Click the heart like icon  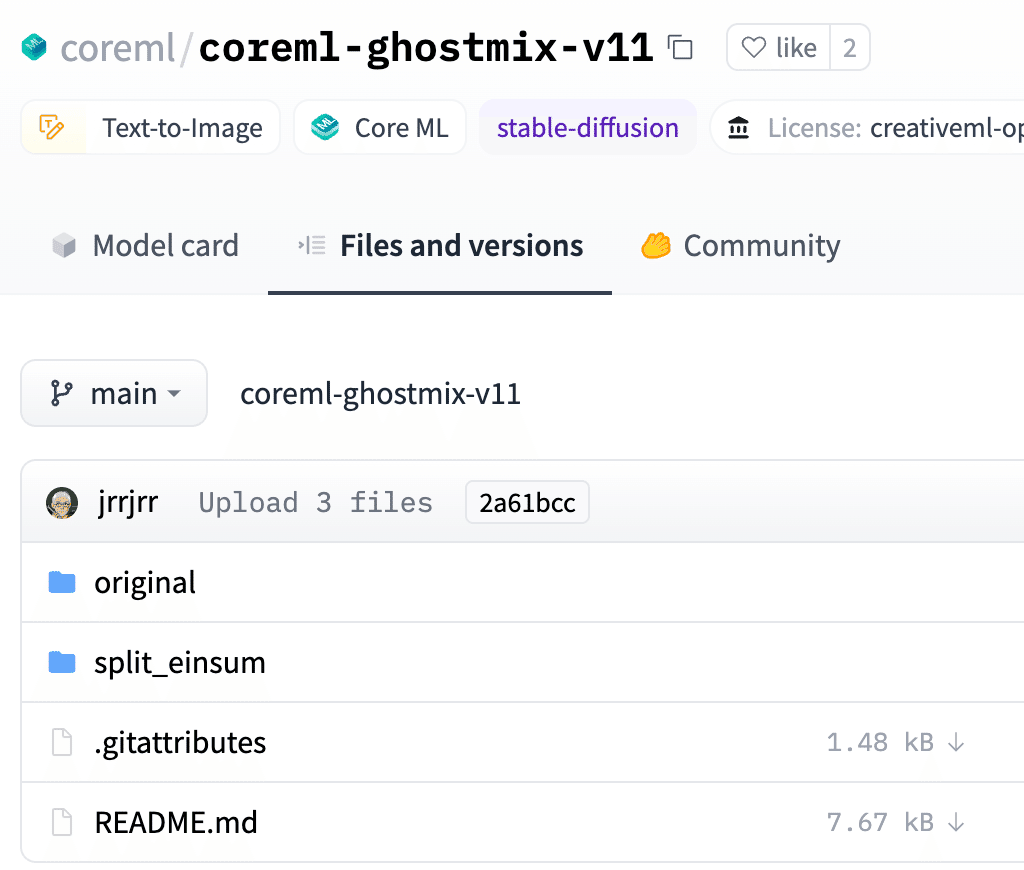tap(754, 47)
